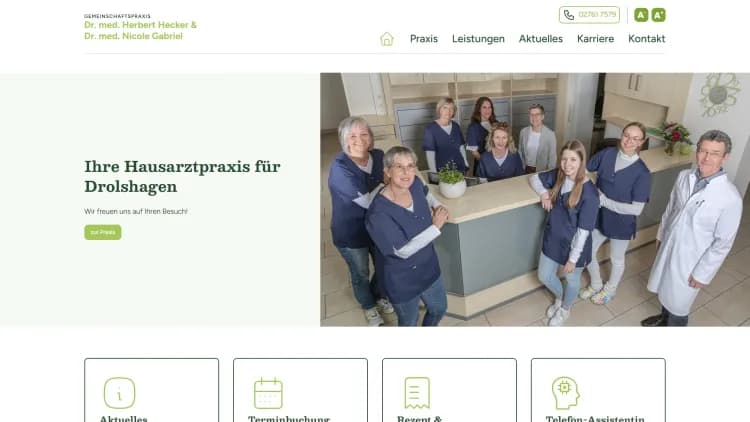Click the receipt icon in Rezept card
750x422 pixels.
[417, 393]
